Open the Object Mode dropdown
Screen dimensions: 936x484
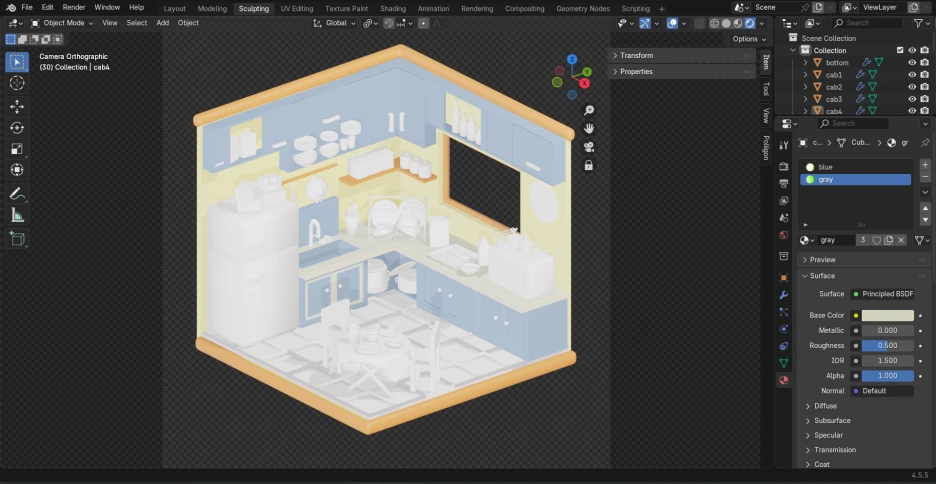pos(62,22)
